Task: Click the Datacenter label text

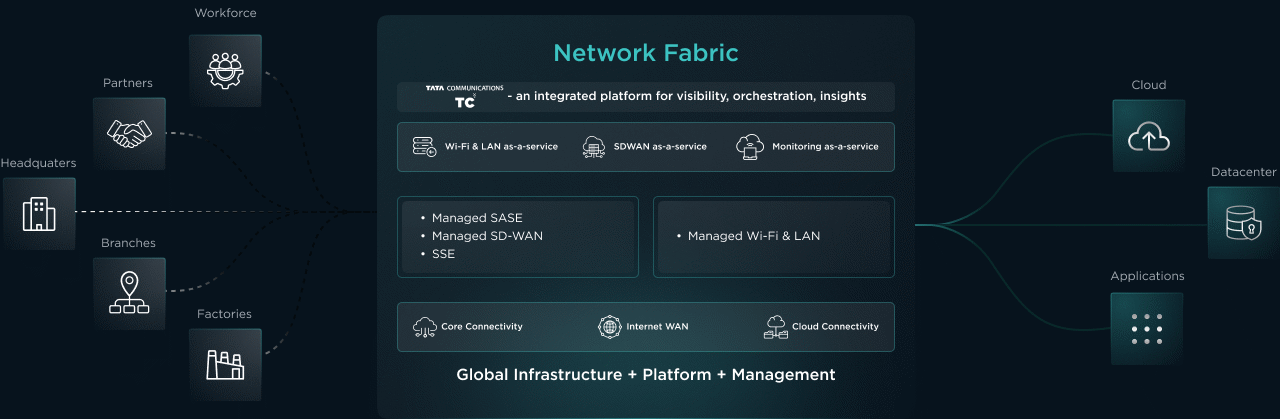Action: pyautogui.click(x=1244, y=173)
